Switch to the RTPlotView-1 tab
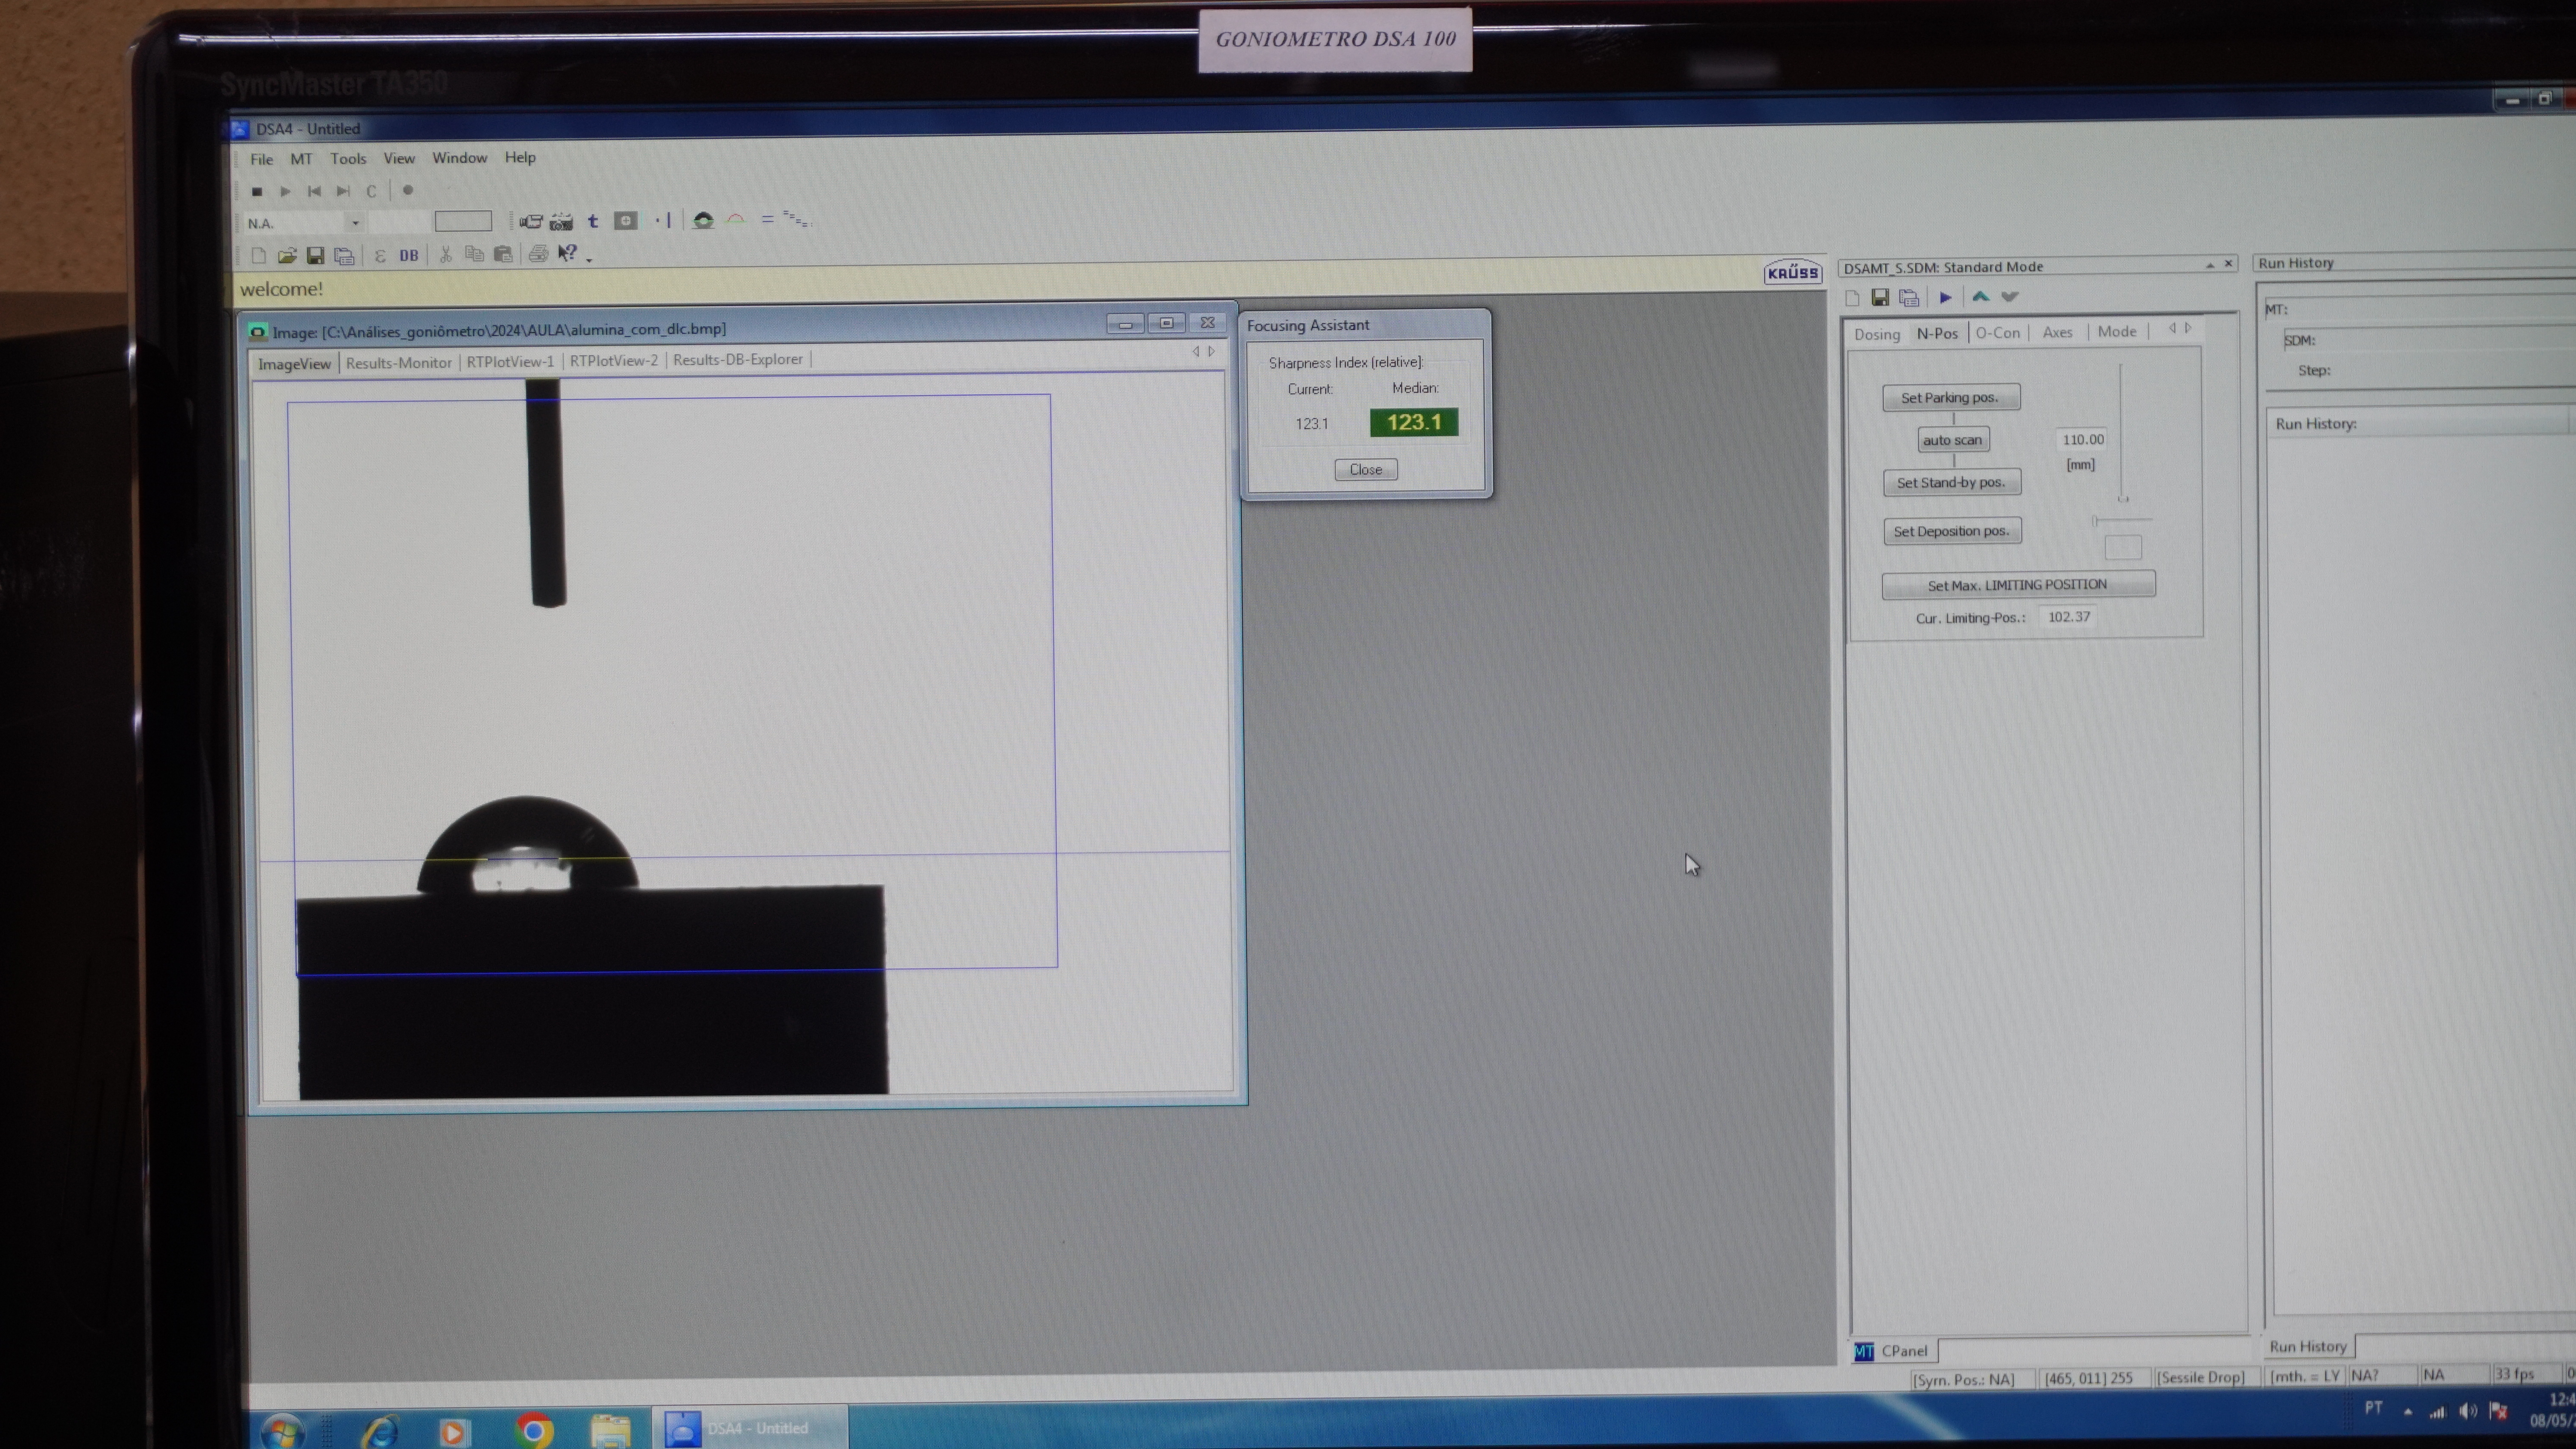This screenshot has height=1449, width=2576. click(x=510, y=361)
